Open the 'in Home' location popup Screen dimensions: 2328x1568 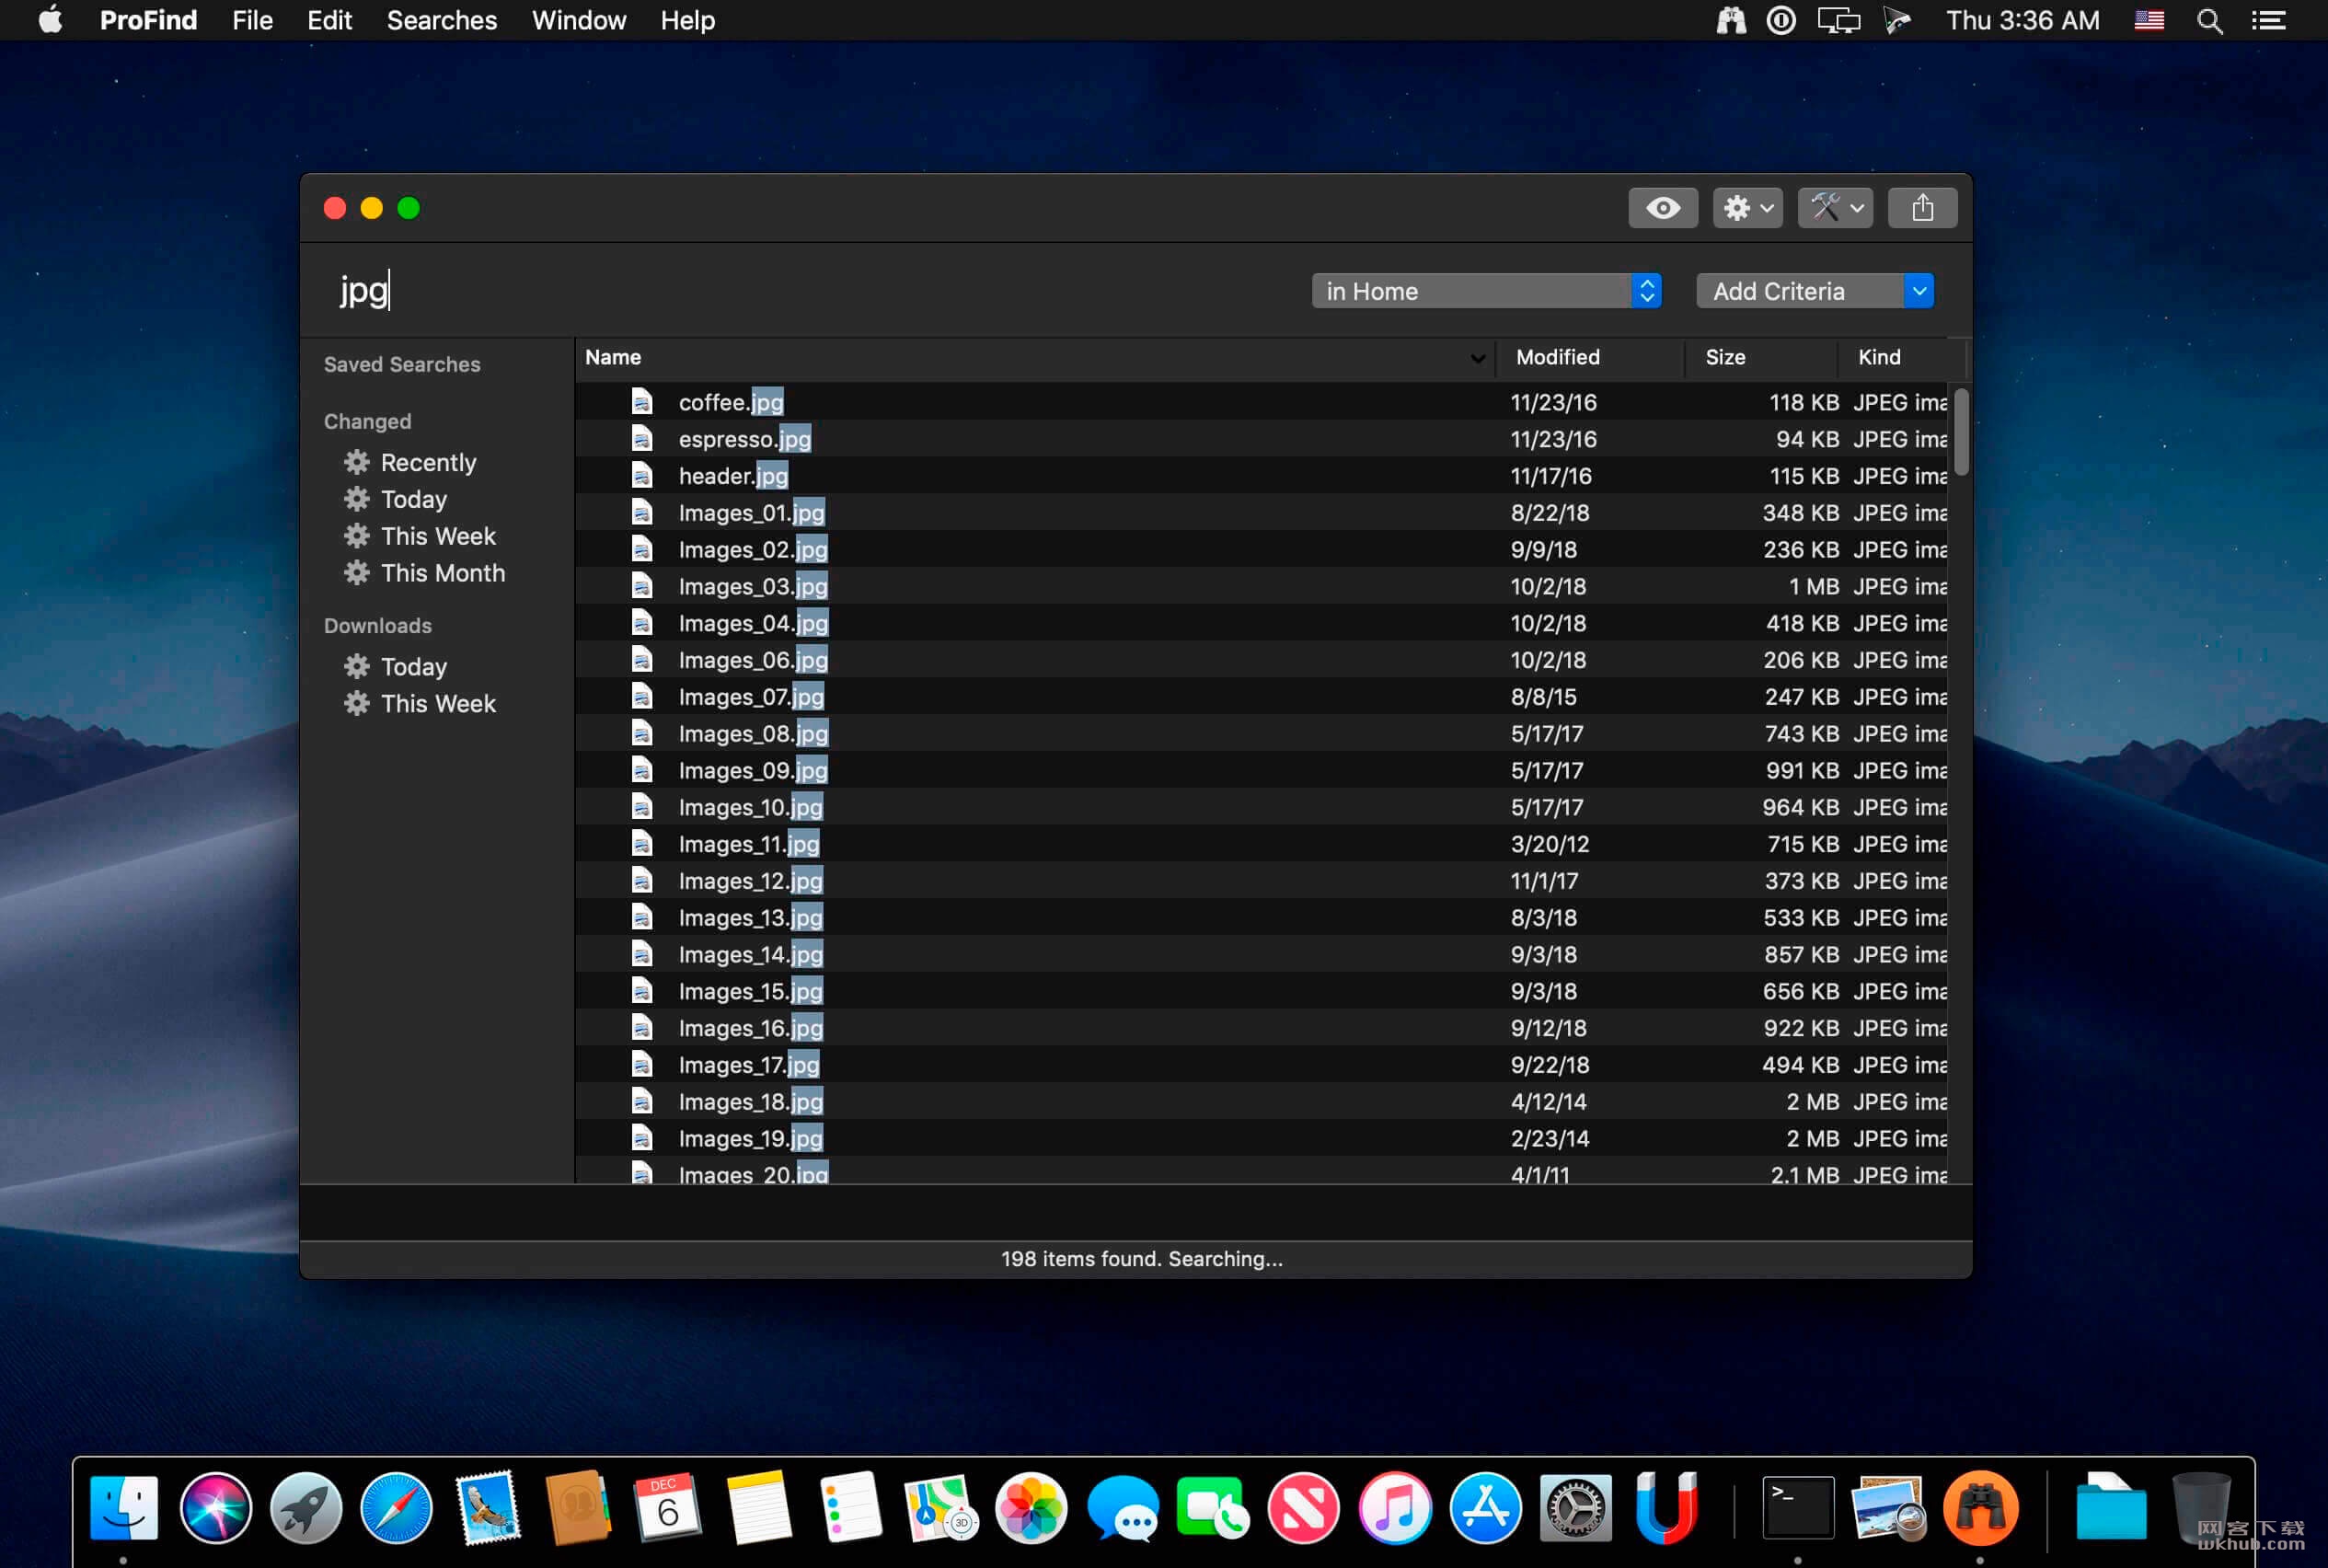coord(1486,291)
